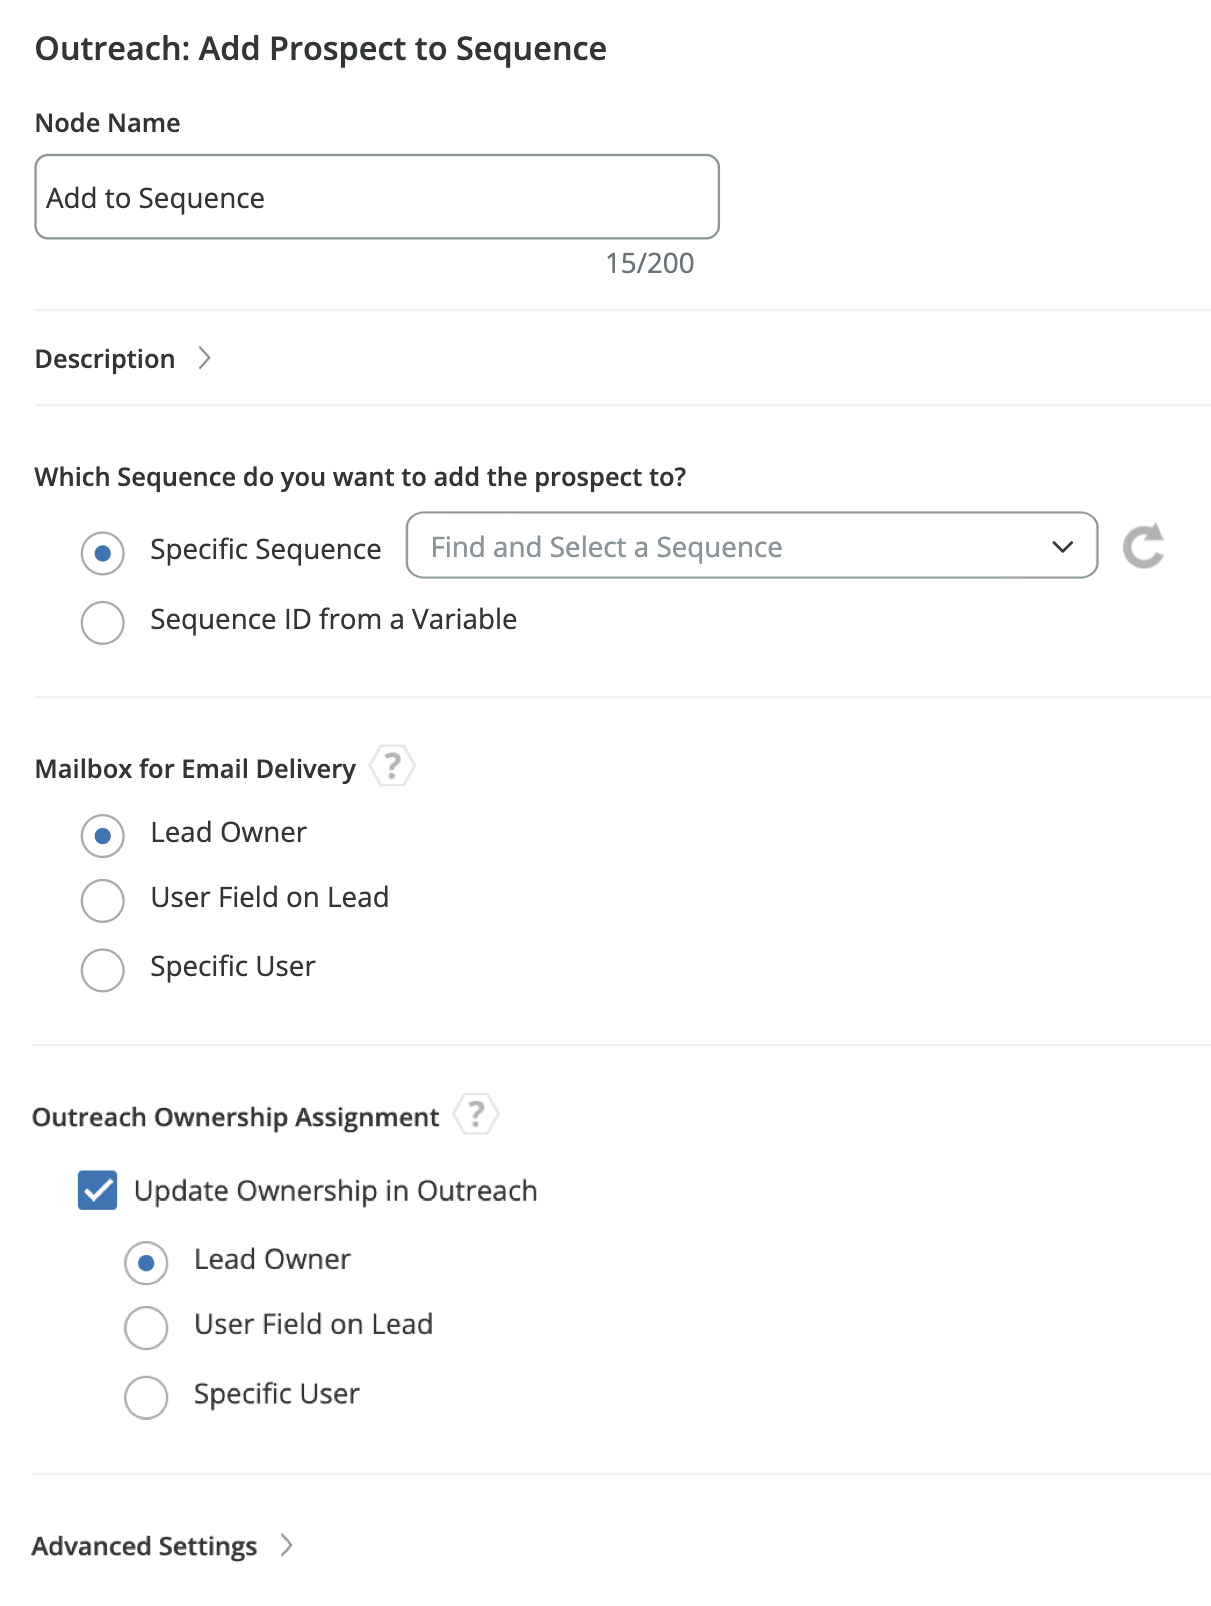
Task: Click the Advanced Settings chevron arrow
Action: (x=287, y=1545)
